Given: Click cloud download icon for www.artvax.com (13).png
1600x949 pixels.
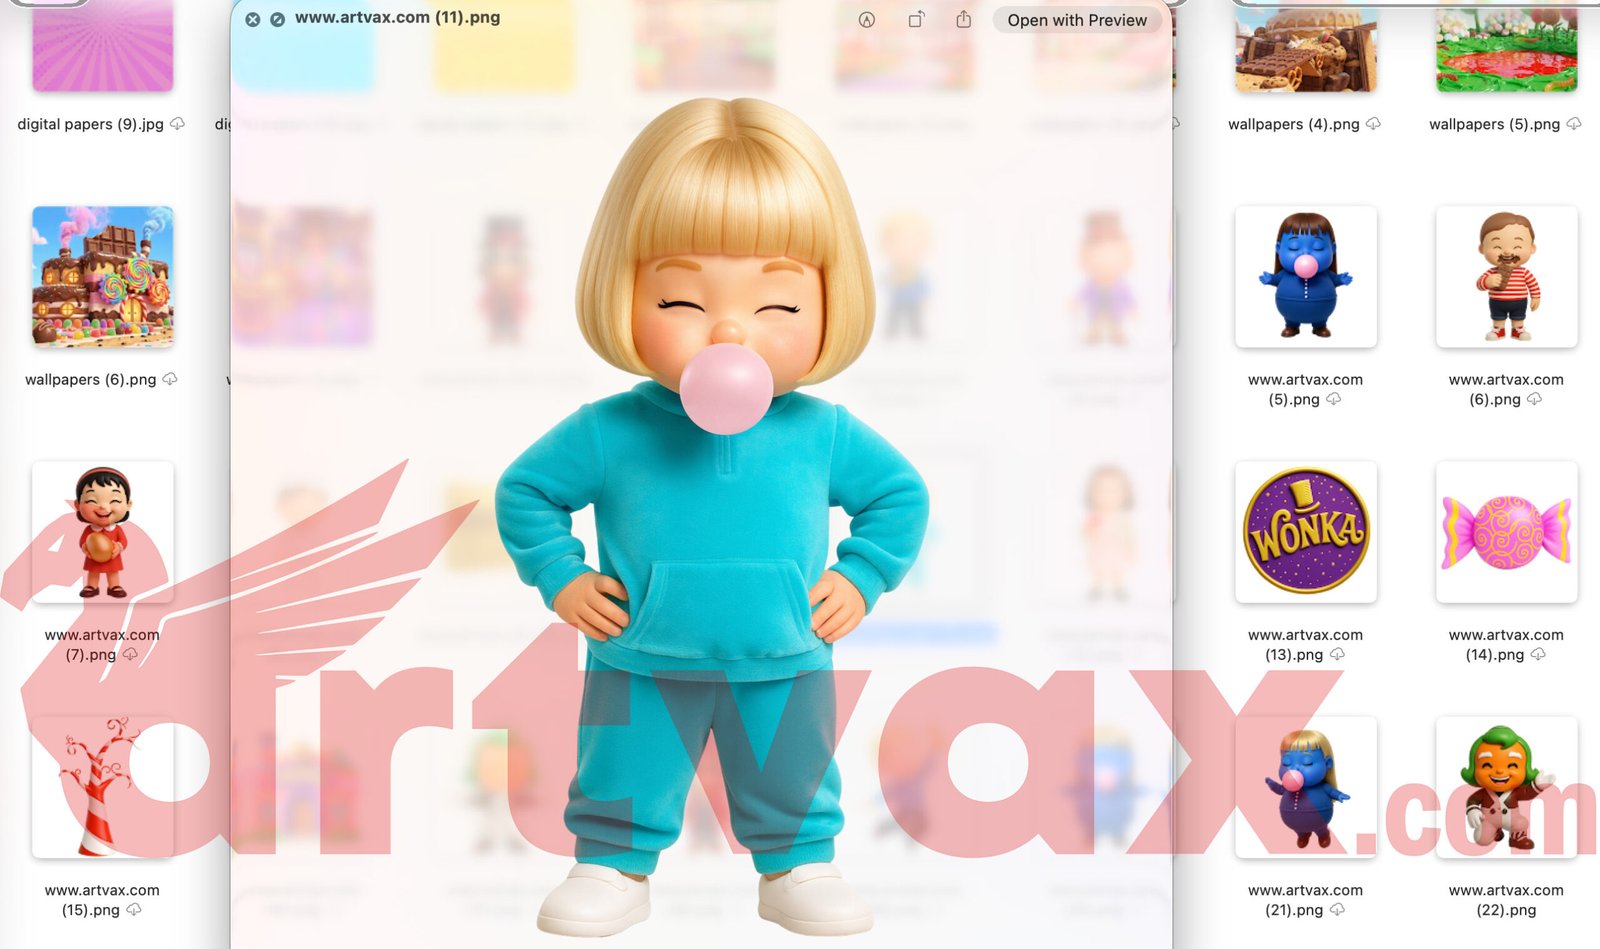Looking at the screenshot, I should pos(1337,654).
